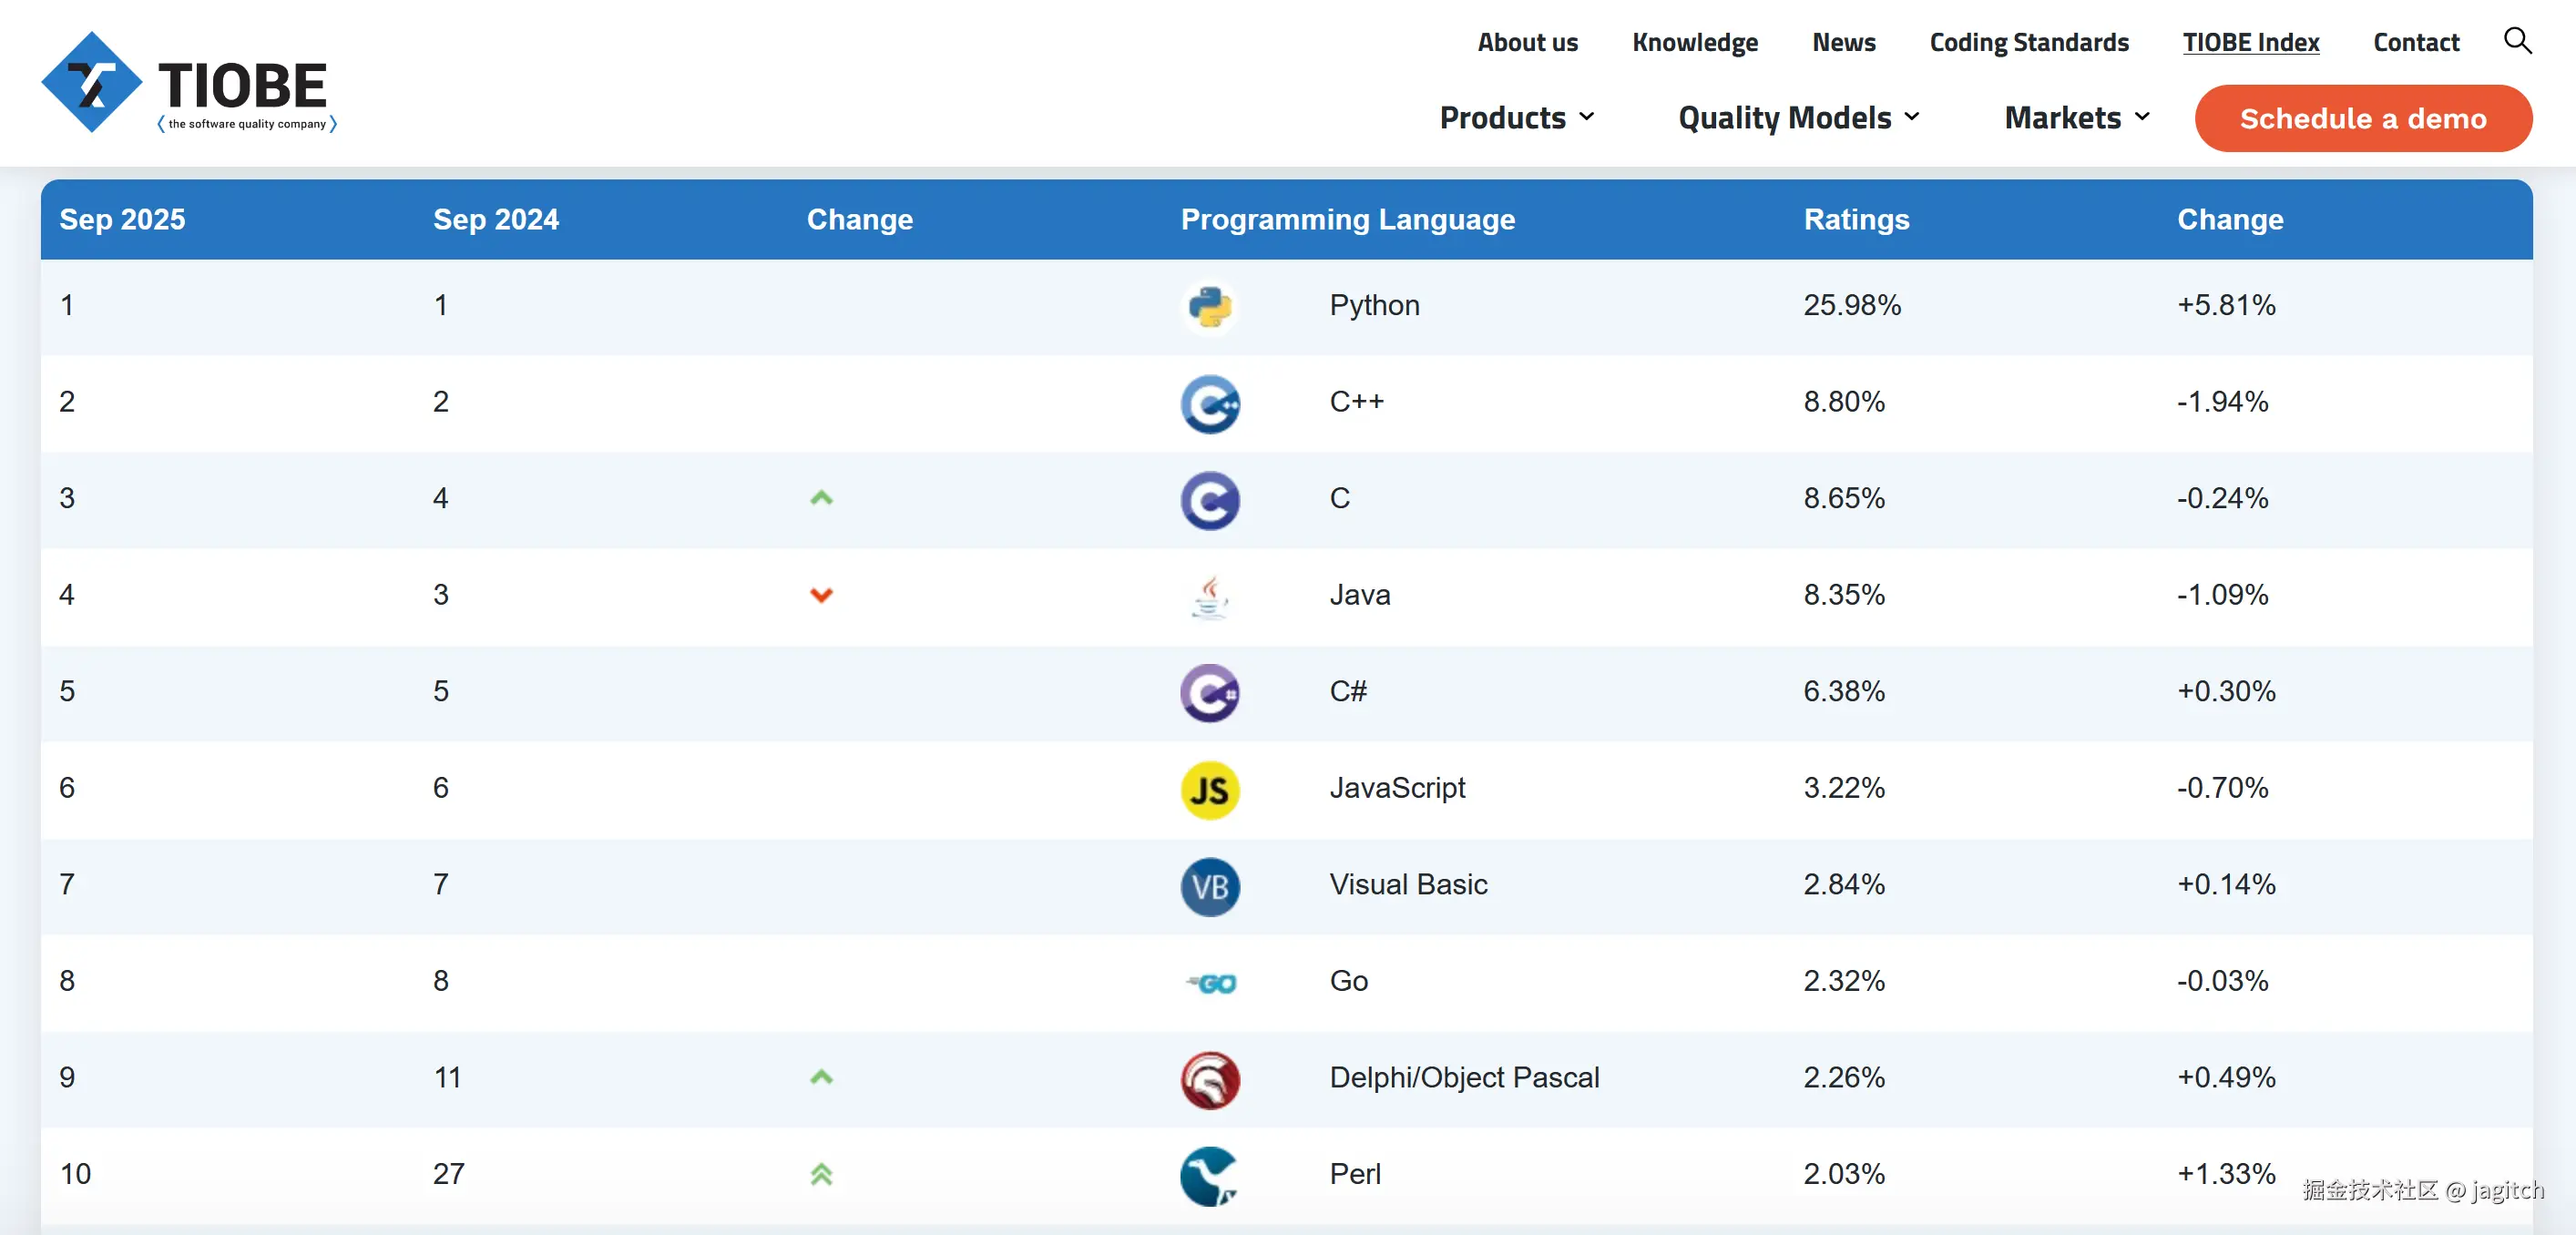Viewport: 2576px width, 1235px height.
Task: Click the Delphi/Object Pascal helmet logo
Action: pos(1209,1079)
